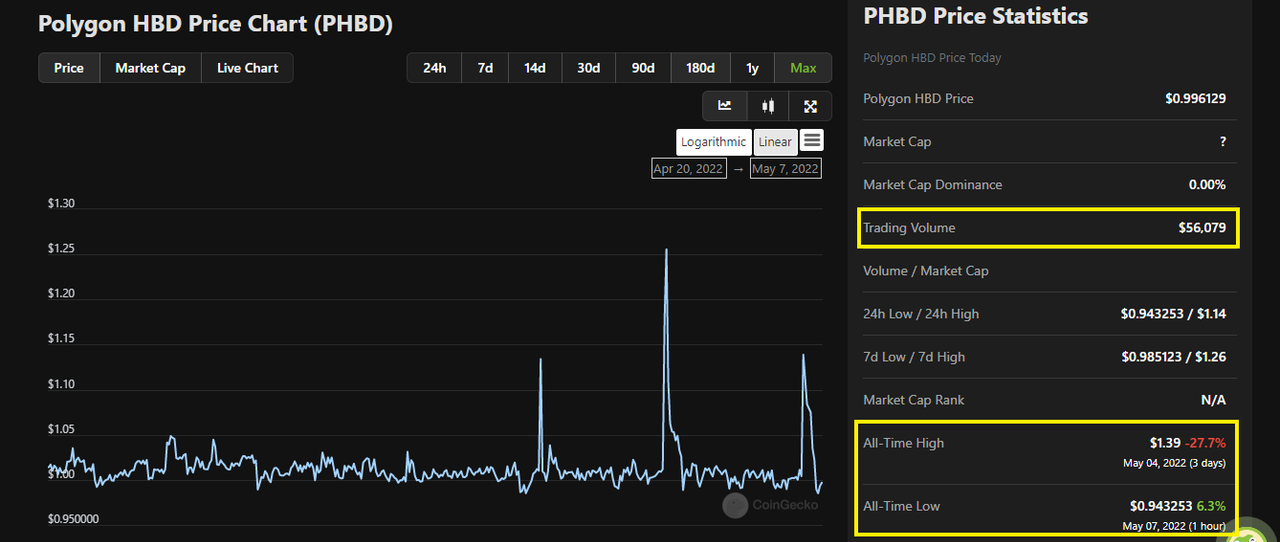
Task: Click Market Cap Rank N/A
Action: click(x=1213, y=400)
